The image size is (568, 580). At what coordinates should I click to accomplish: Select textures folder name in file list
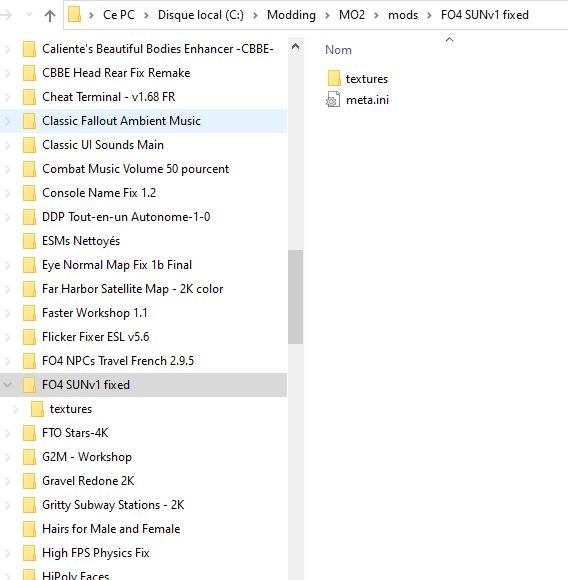click(x=366, y=79)
